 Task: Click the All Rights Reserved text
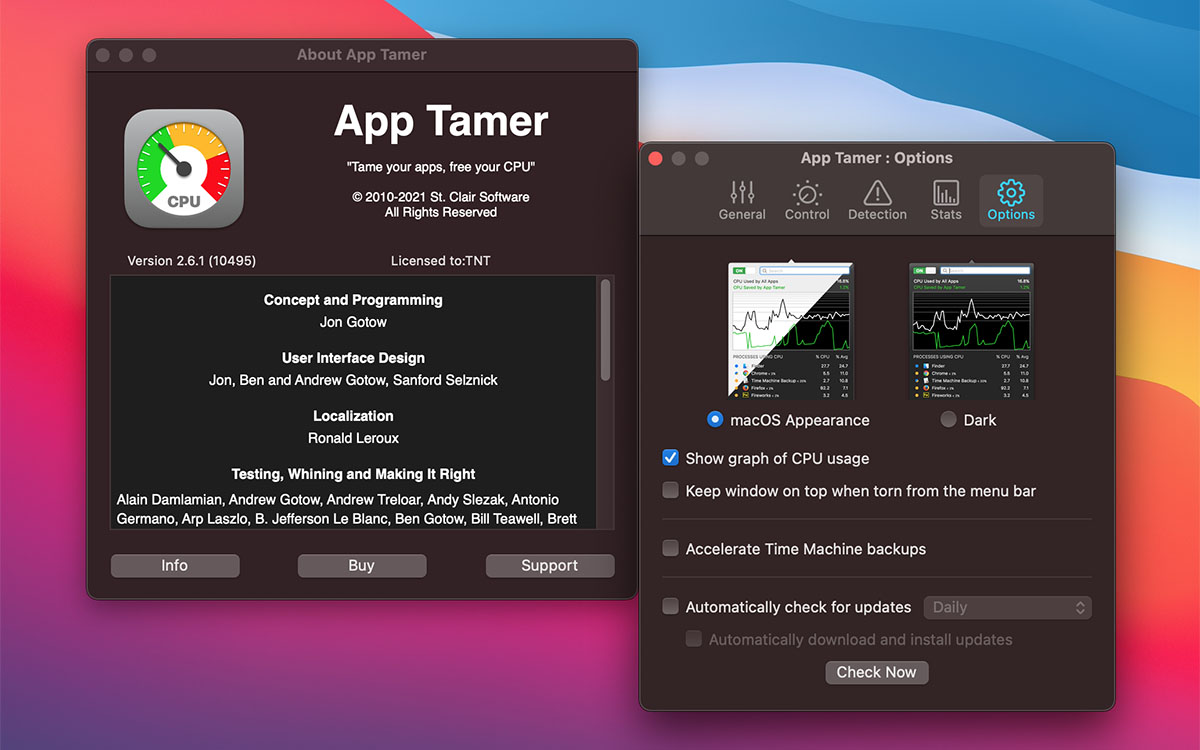click(441, 212)
